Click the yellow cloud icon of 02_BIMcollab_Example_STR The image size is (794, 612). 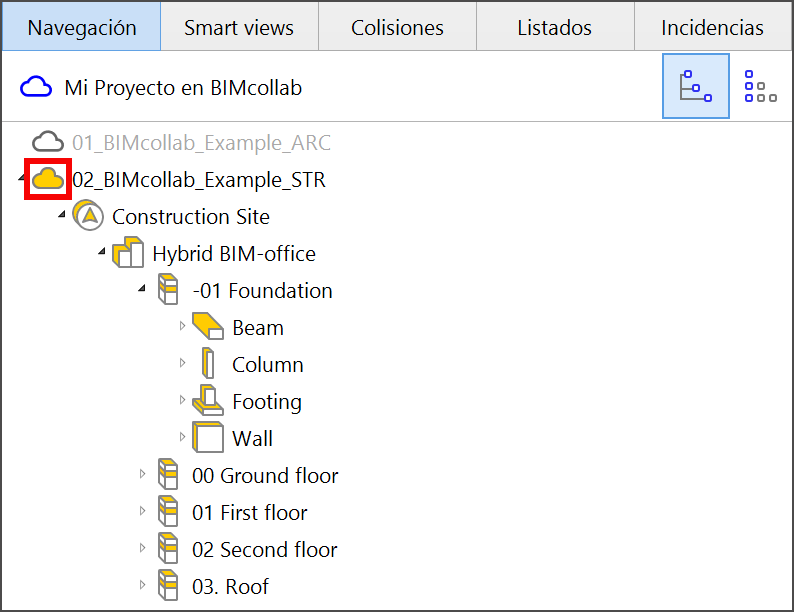[x=48, y=179]
